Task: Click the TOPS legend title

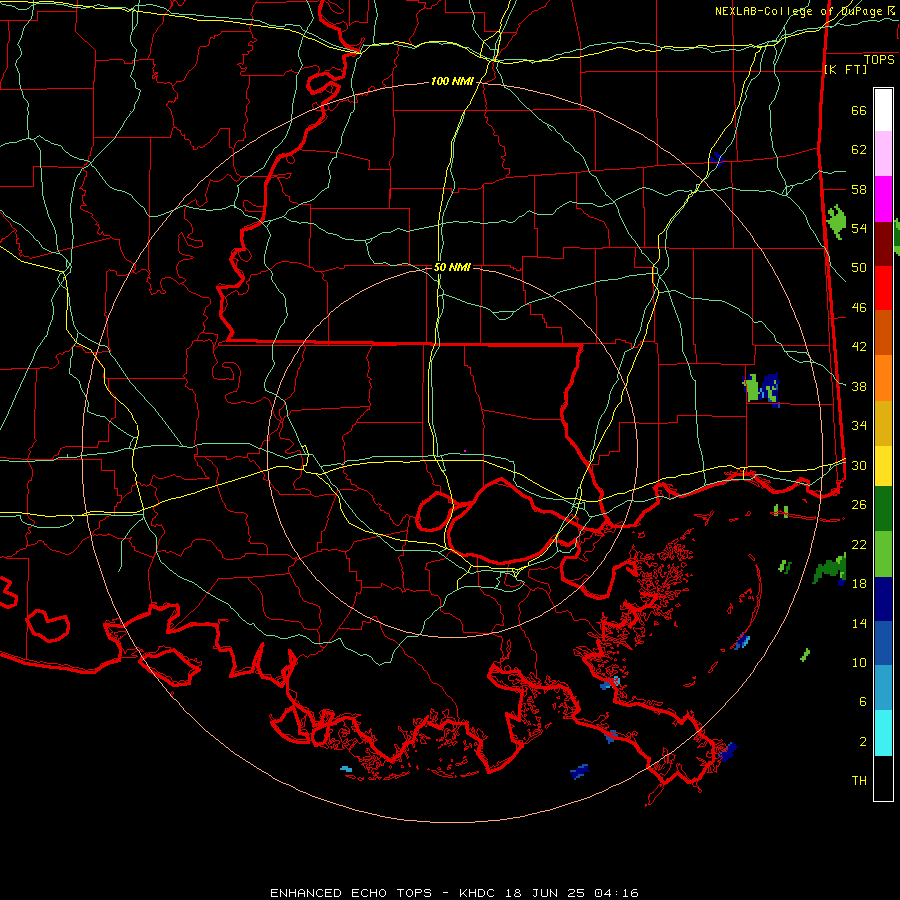Action: point(879,60)
